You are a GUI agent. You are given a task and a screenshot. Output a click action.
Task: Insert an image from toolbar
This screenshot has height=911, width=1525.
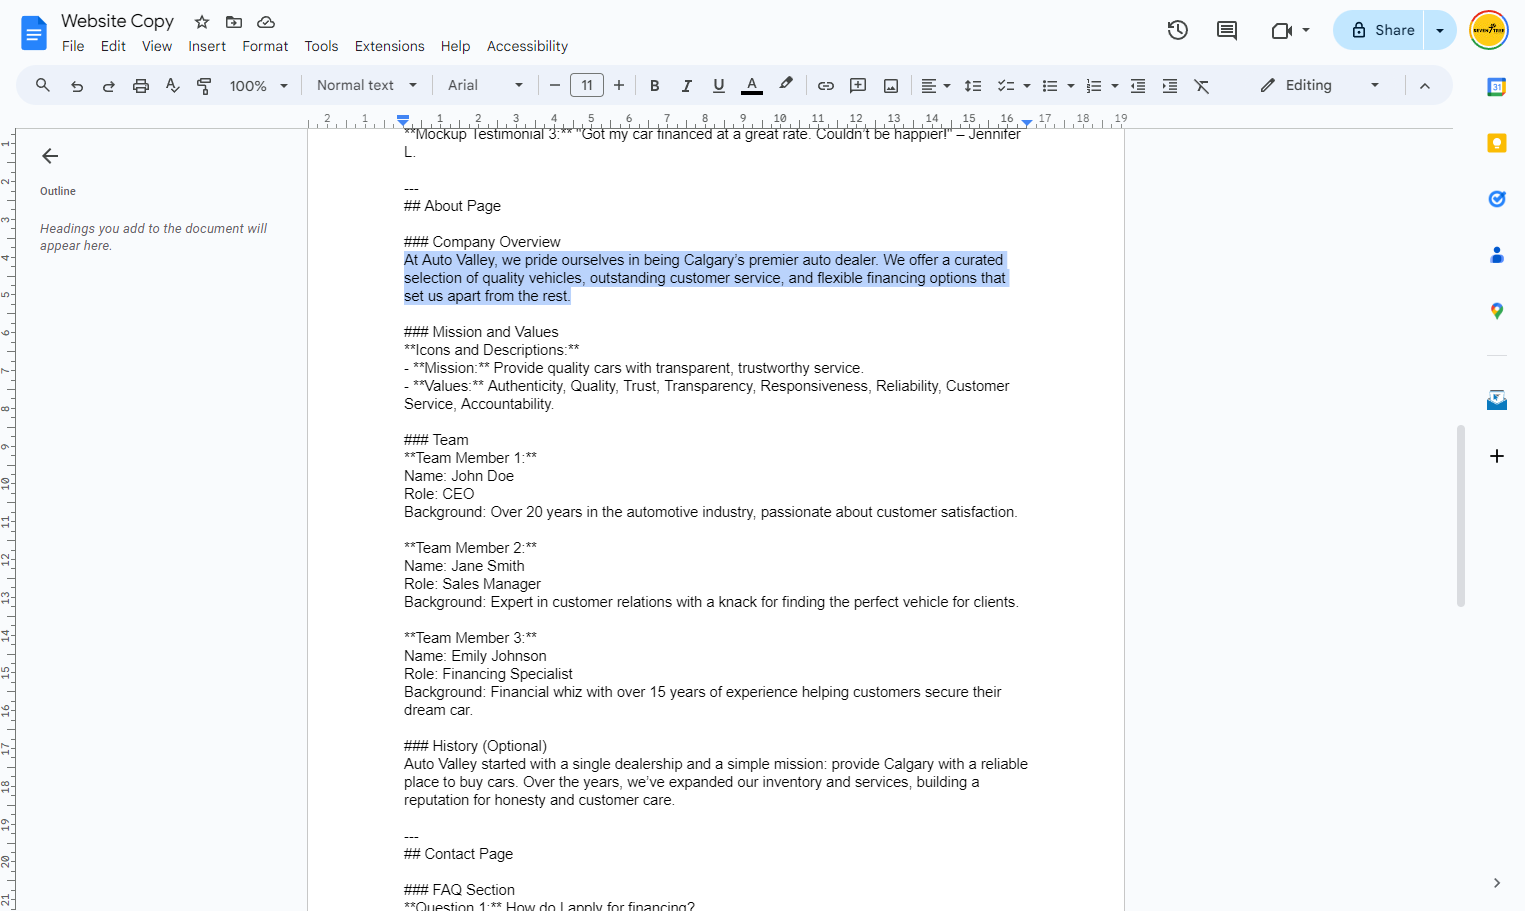point(891,86)
